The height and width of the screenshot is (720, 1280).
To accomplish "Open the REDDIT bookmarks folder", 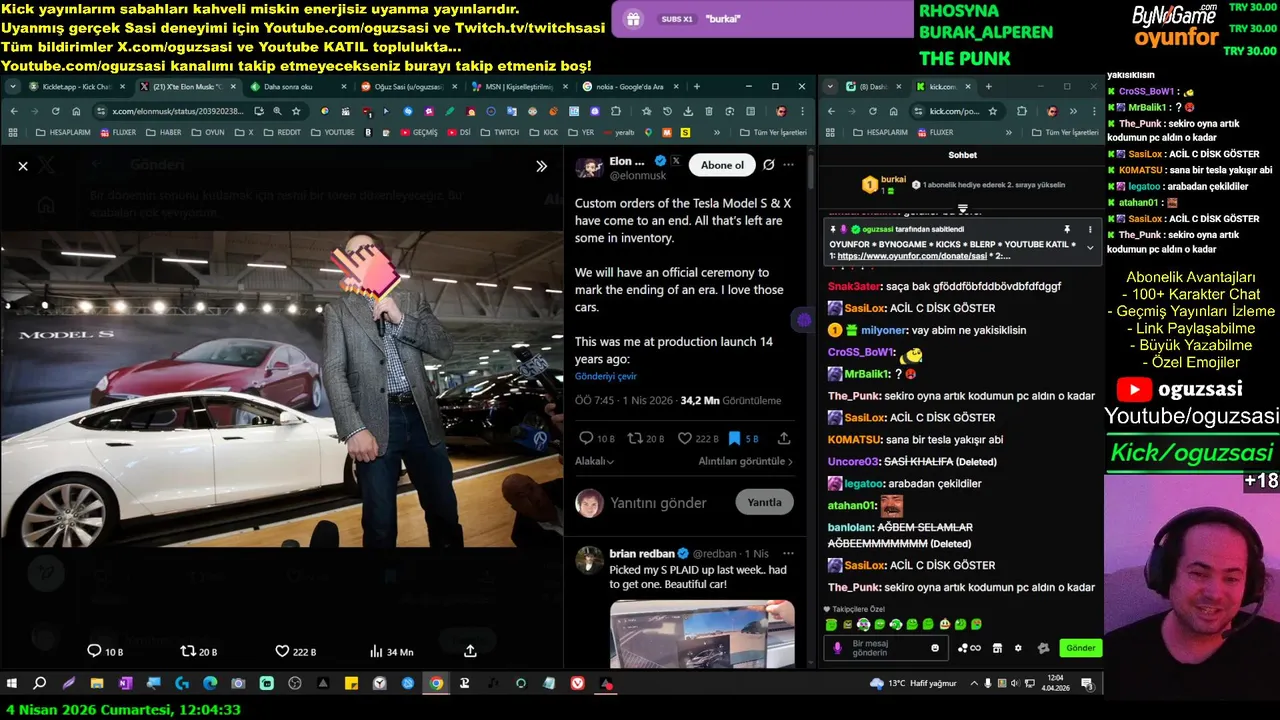I will click(x=281, y=132).
